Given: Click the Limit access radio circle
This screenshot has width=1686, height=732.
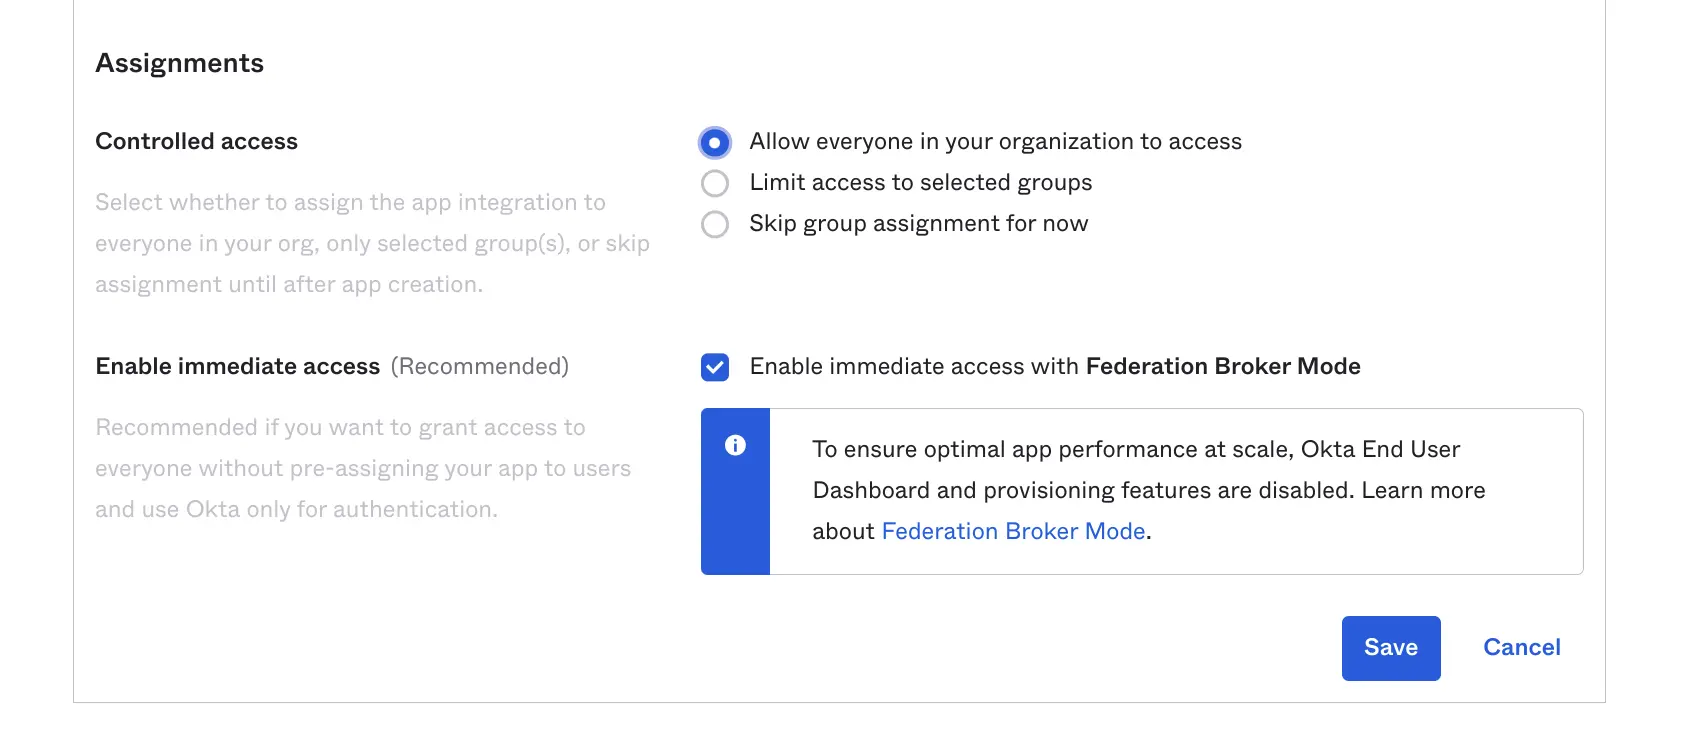Looking at the screenshot, I should click(x=714, y=183).
